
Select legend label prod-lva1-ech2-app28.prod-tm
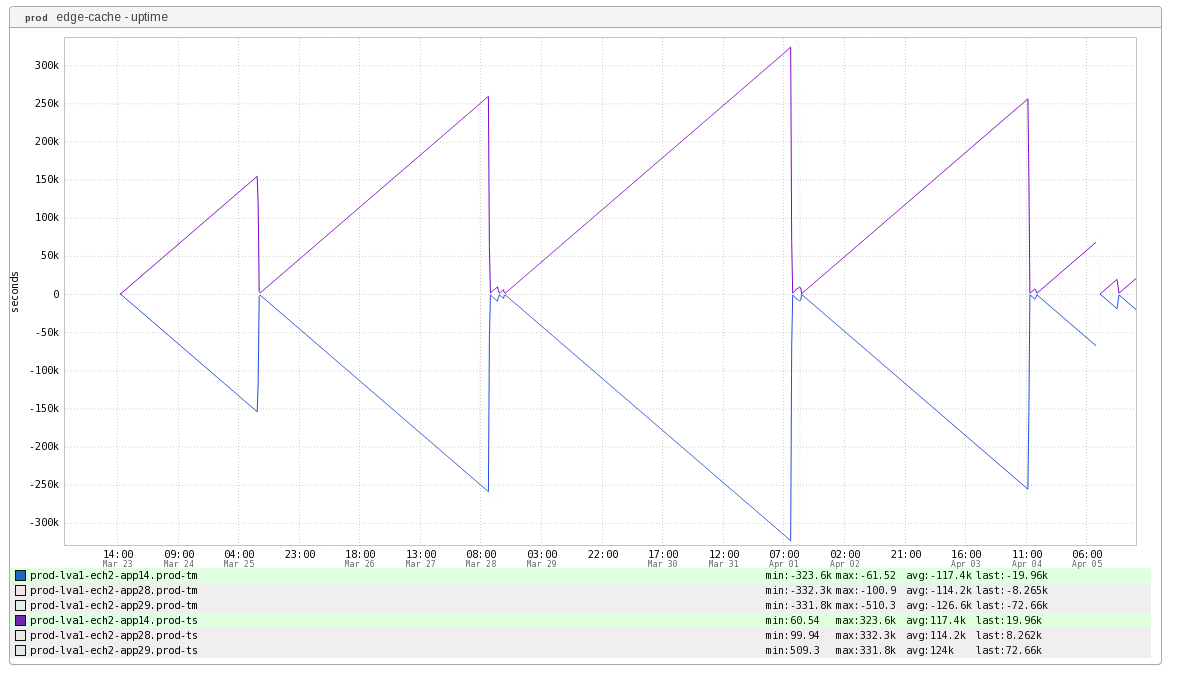113,590
